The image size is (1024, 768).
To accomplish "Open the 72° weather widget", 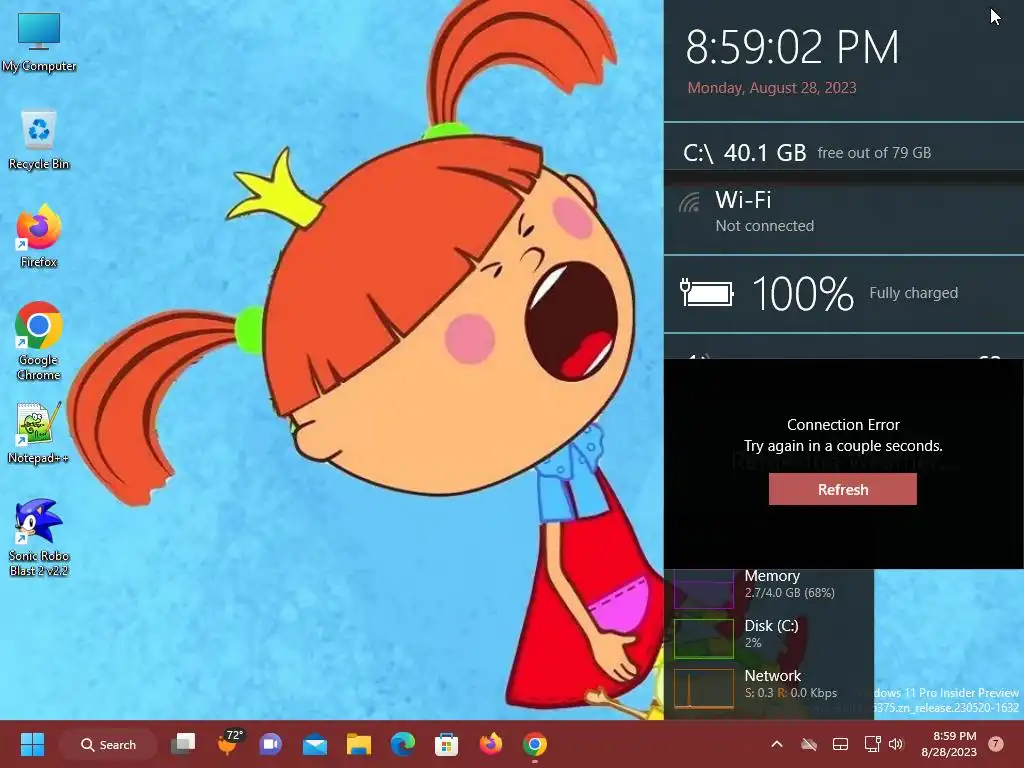I will (x=229, y=743).
